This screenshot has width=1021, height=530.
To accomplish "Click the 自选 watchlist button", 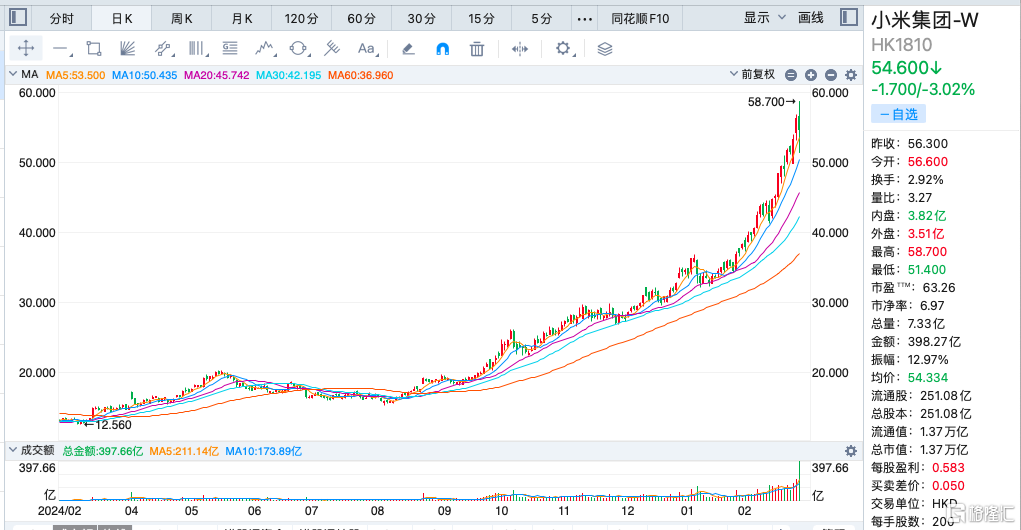I will click(899, 115).
